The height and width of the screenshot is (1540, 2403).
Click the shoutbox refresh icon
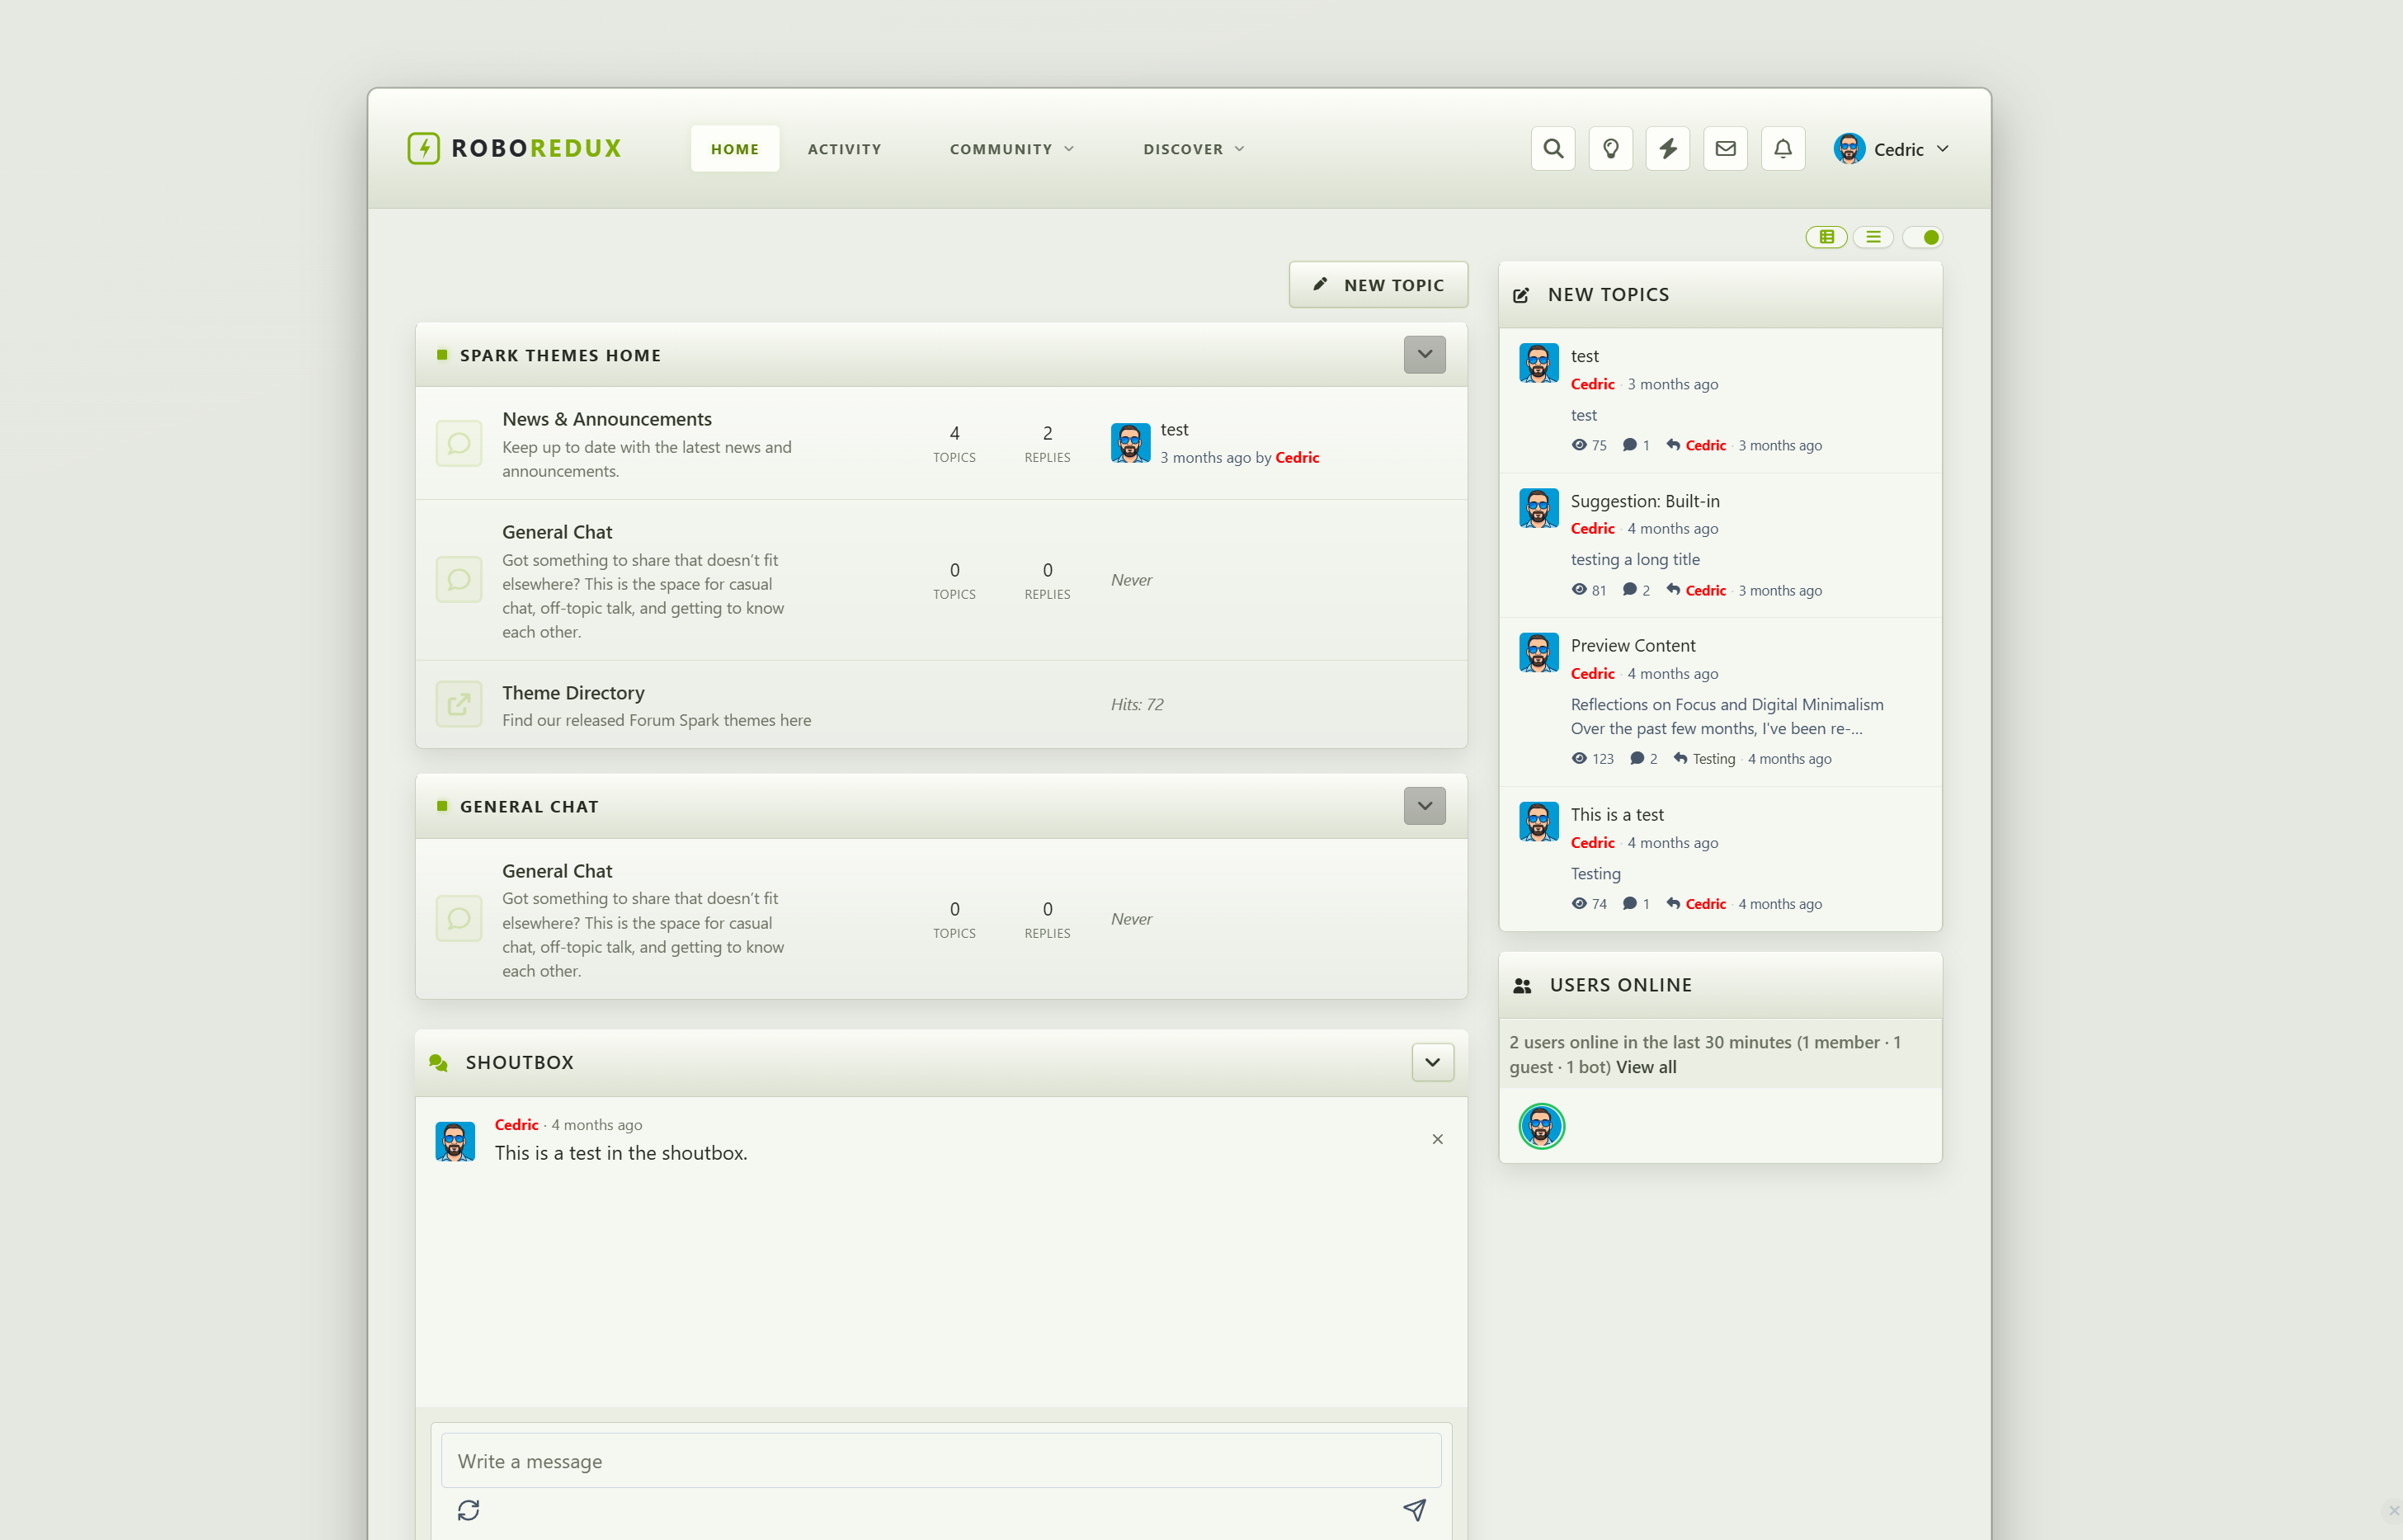pos(468,1509)
